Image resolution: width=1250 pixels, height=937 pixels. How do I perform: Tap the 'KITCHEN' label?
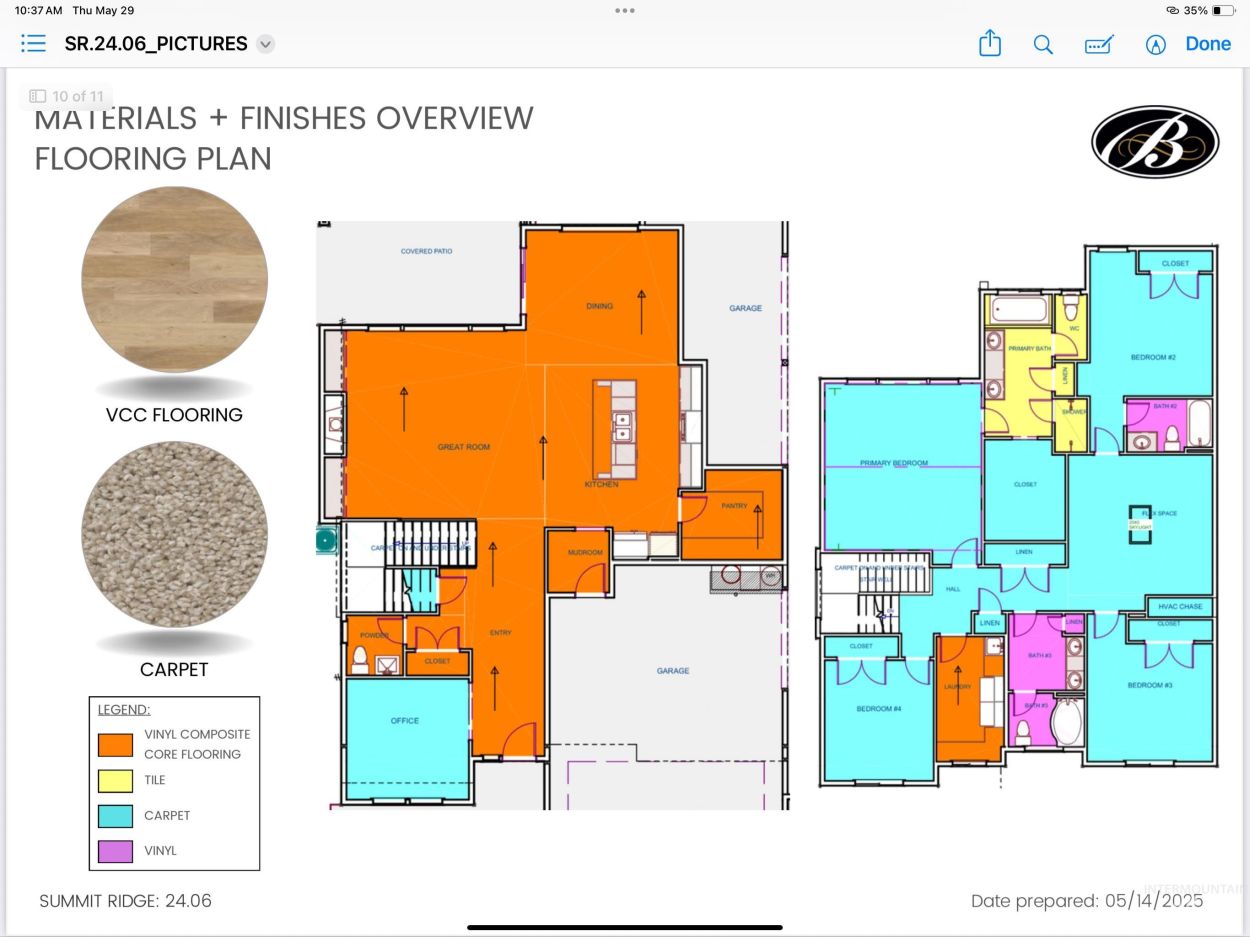click(601, 484)
